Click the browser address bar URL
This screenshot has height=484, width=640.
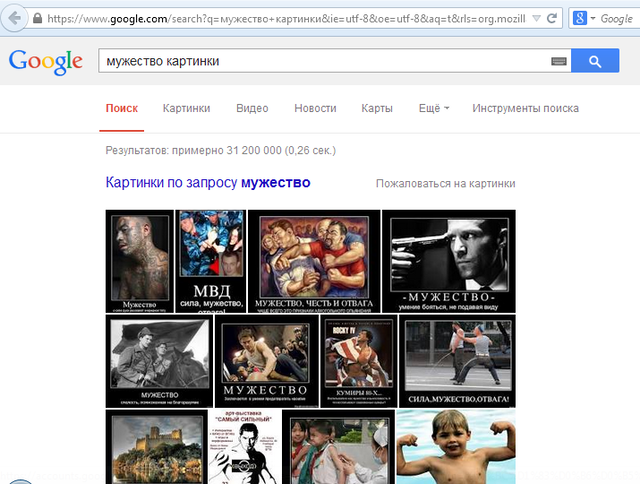(x=286, y=19)
